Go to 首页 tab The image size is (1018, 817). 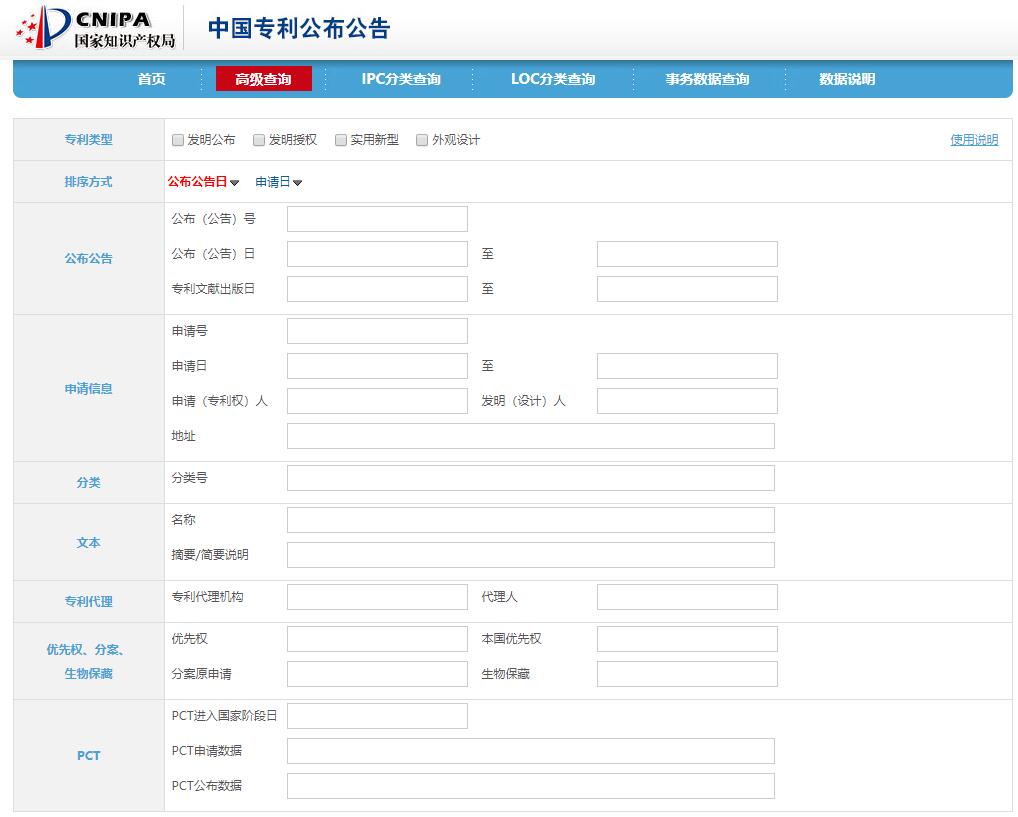click(x=151, y=79)
